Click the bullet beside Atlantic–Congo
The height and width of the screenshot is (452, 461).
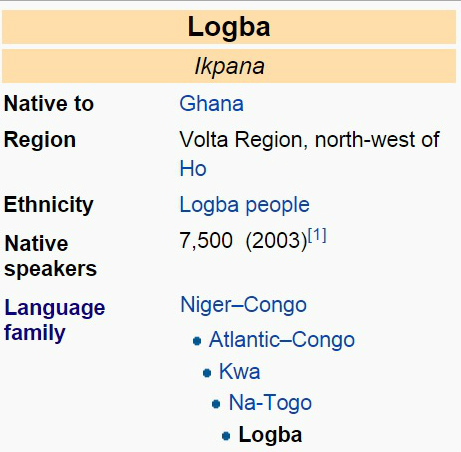197,341
